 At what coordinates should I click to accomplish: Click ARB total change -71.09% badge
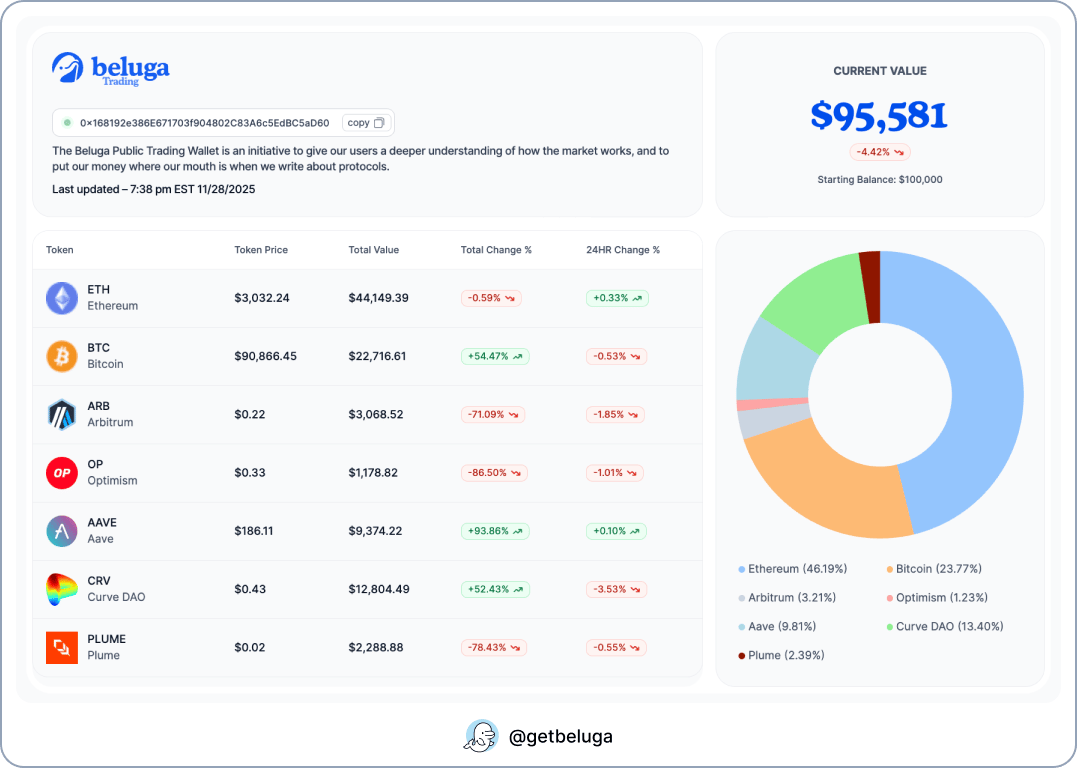pyautogui.click(x=493, y=415)
